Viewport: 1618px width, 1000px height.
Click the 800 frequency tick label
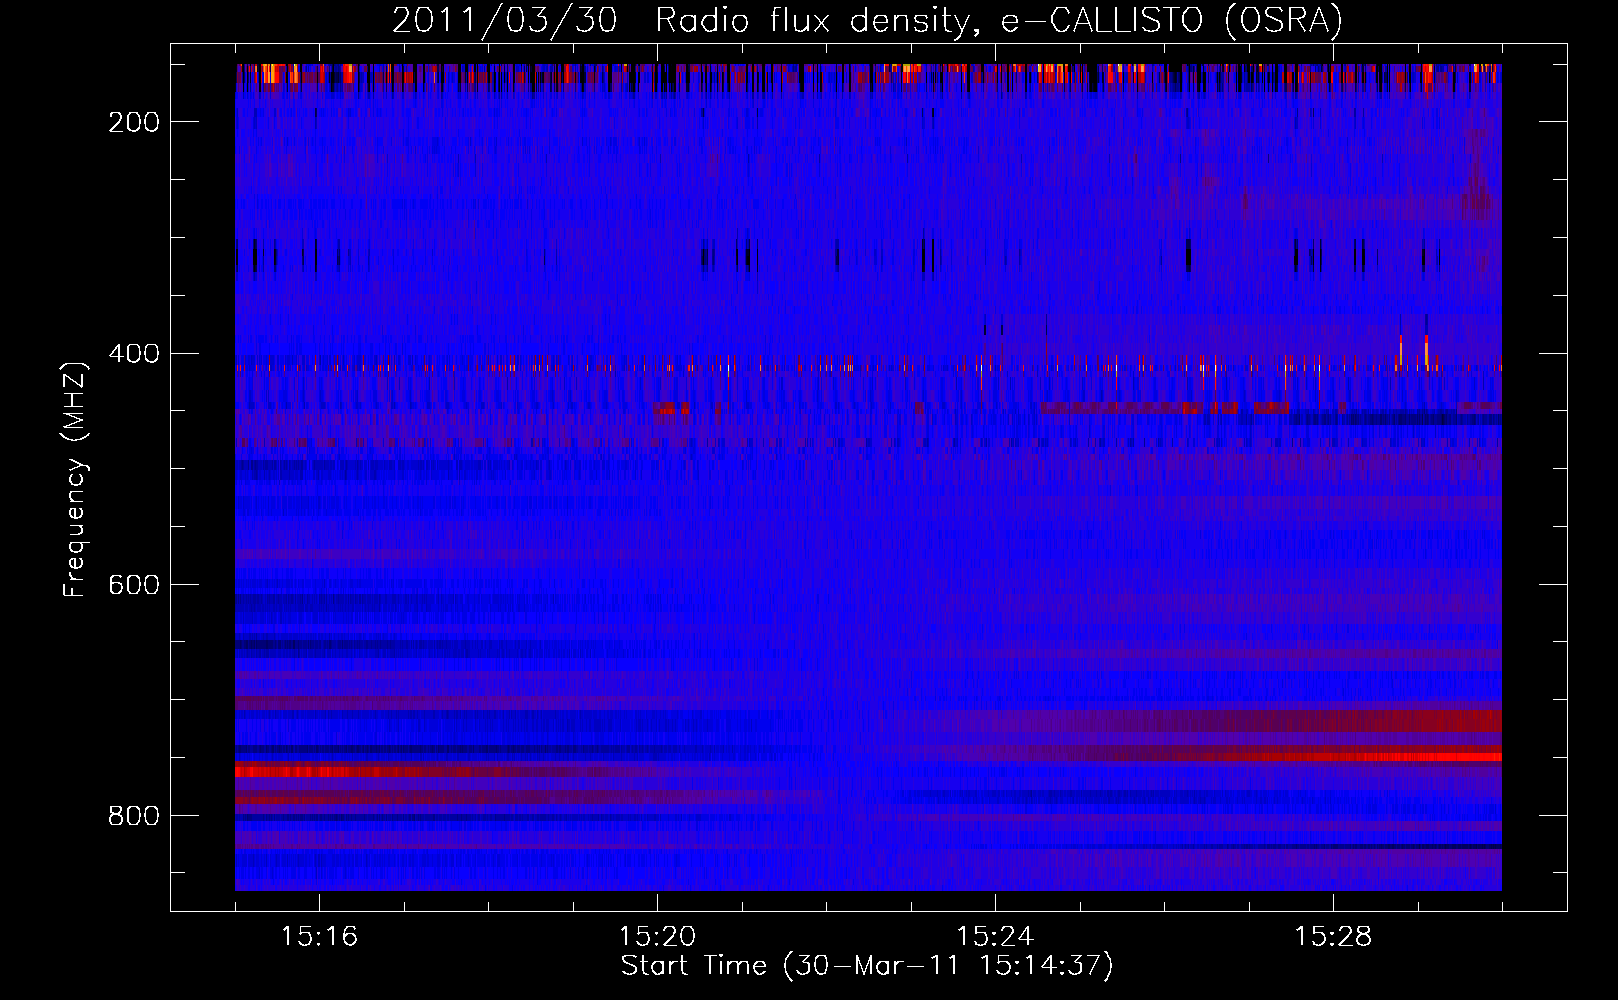click(134, 816)
